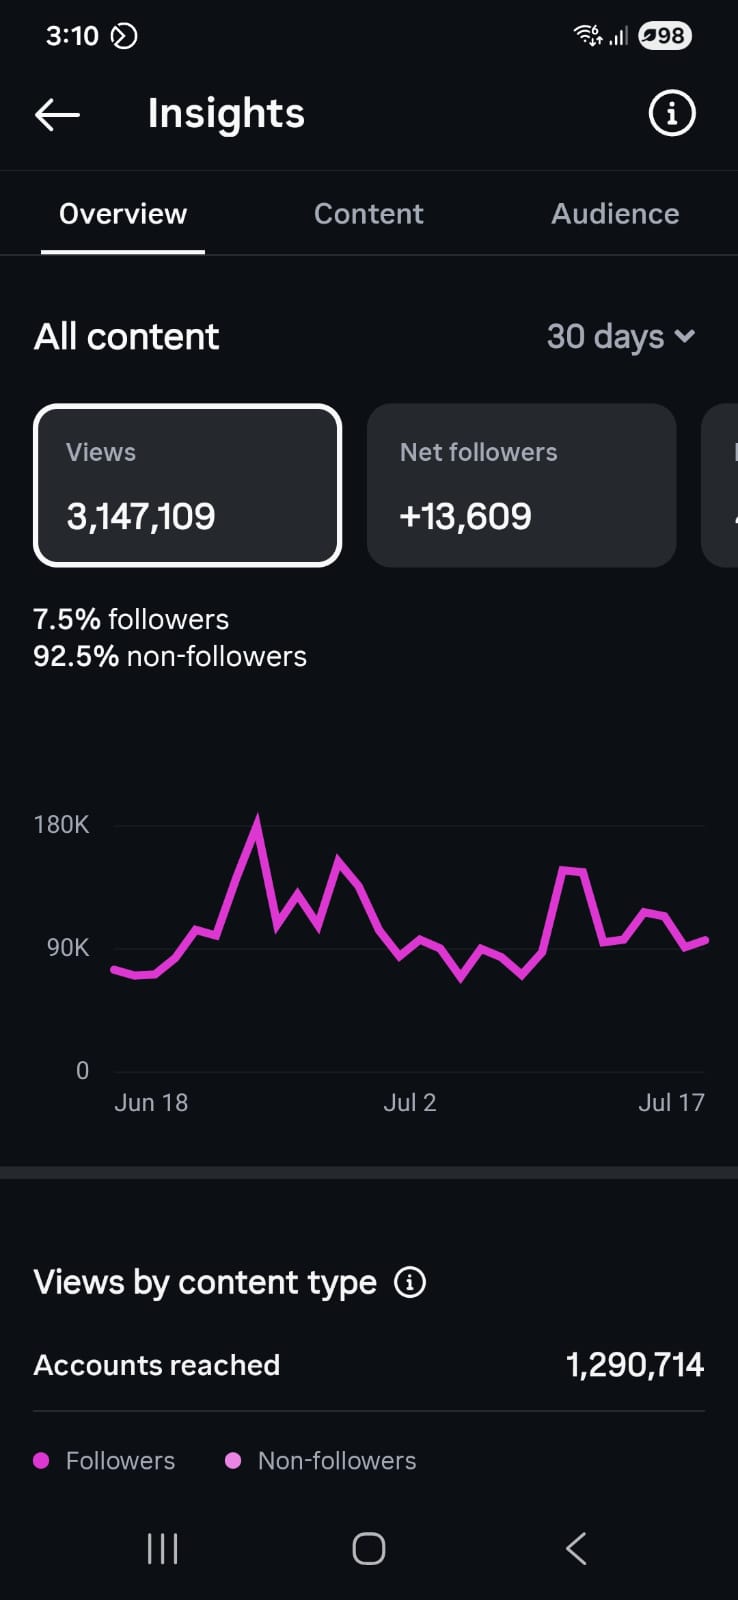Select the Overview tab
The height and width of the screenshot is (1600, 738).
pos(123,214)
